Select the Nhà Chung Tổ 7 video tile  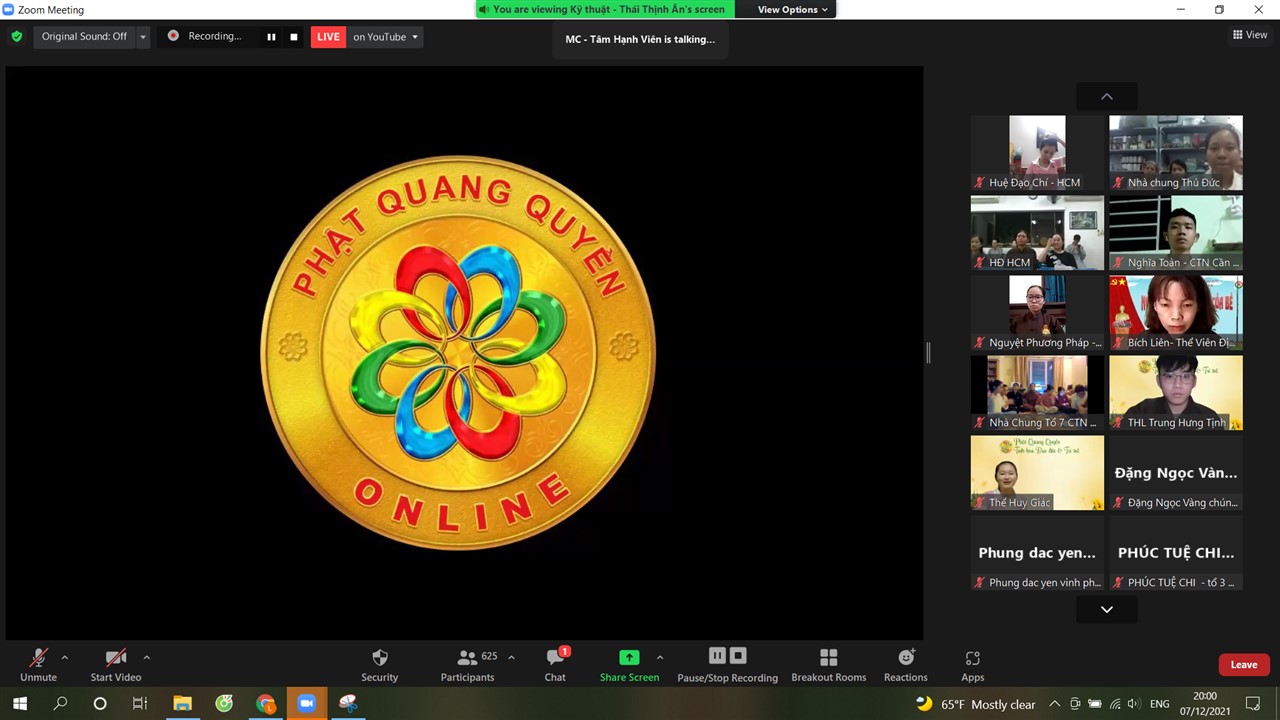[1037, 393]
